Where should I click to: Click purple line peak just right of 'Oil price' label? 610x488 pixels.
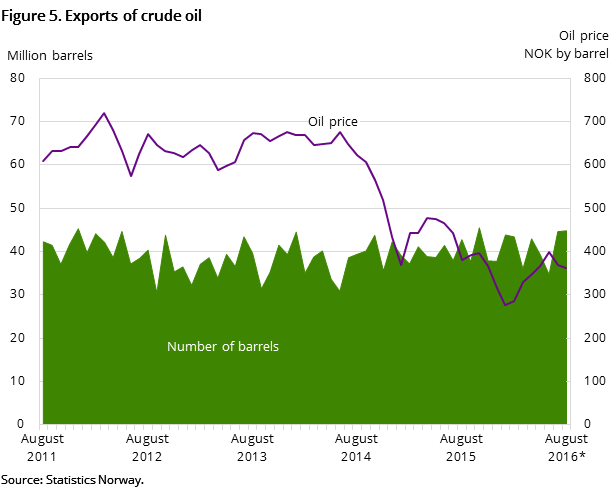point(340,132)
